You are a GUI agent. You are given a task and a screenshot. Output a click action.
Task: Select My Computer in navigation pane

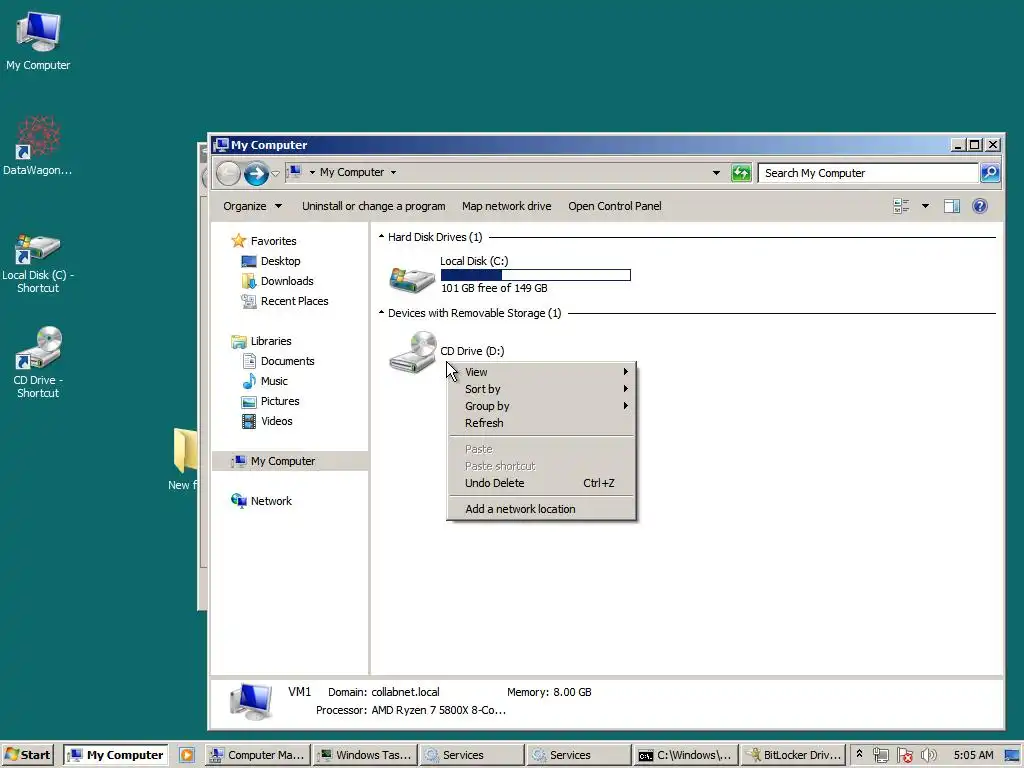click(x=290, y=461)
